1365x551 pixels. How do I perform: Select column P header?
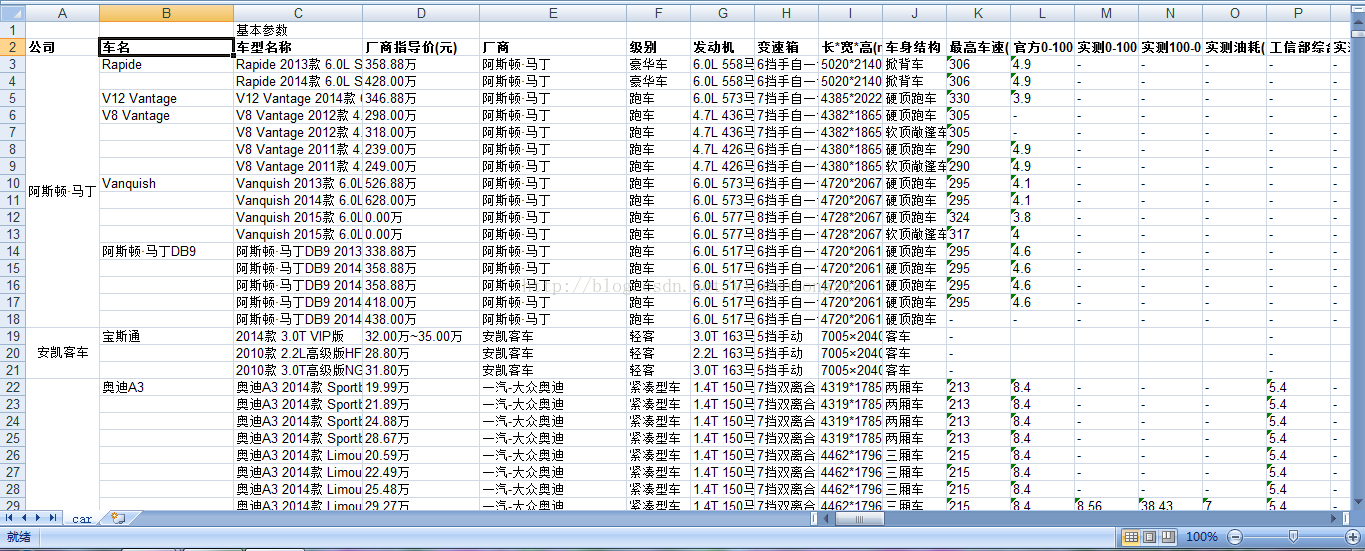click(x=1298, y=13)
